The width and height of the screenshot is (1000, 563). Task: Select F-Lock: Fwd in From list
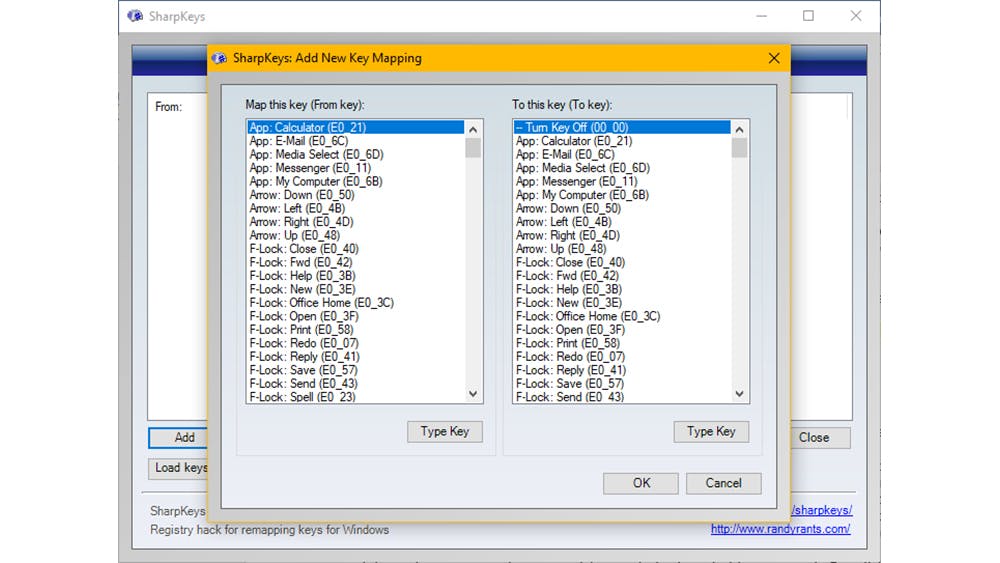pos(356,262)
